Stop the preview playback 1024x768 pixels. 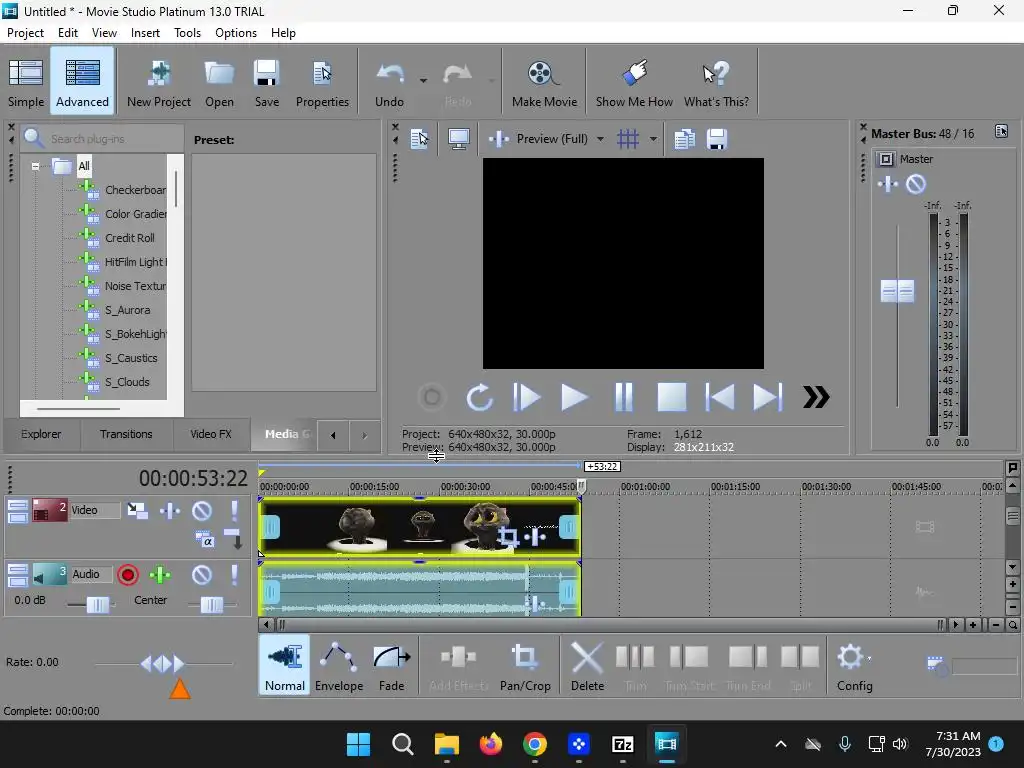coord(671,397)
